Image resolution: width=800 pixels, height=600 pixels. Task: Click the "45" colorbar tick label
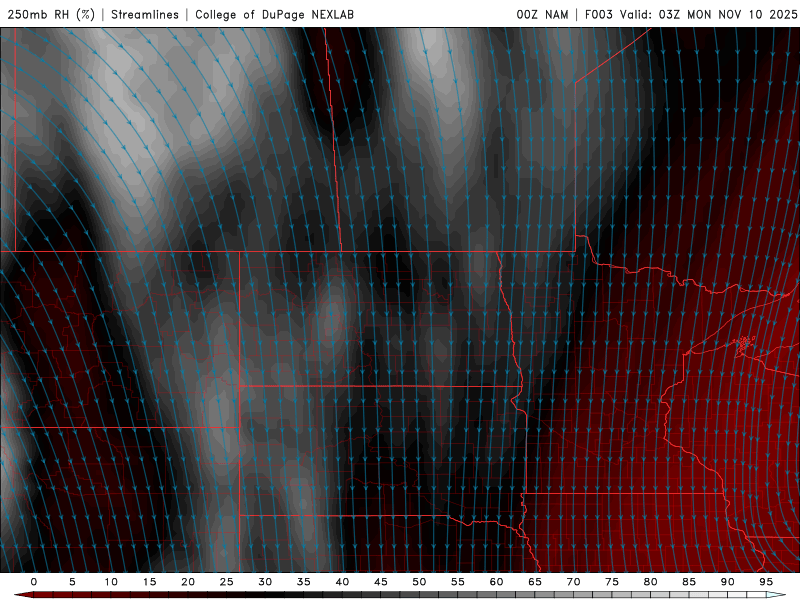381,582
